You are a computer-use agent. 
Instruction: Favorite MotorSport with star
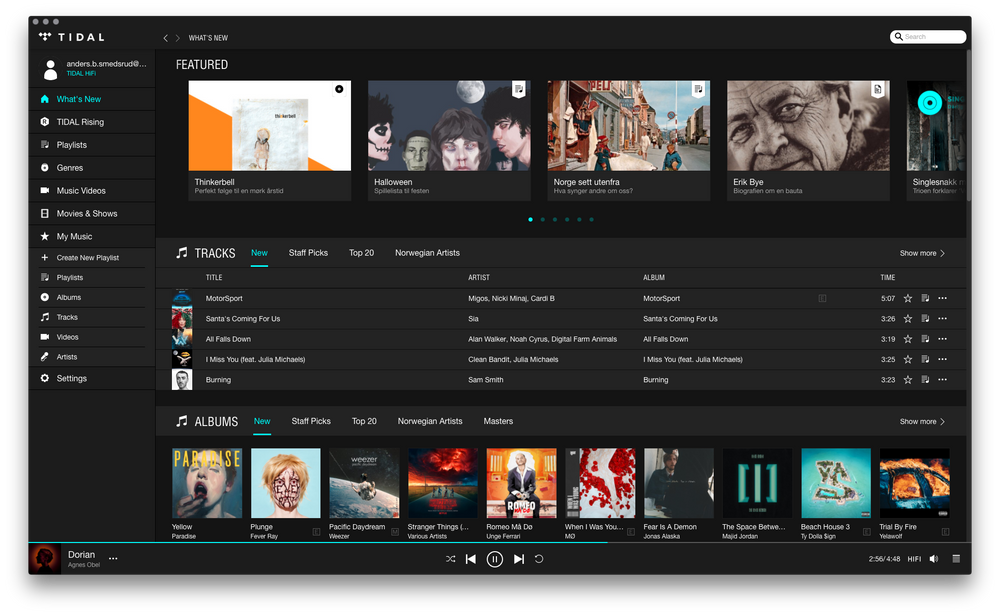tap(908, 299)
